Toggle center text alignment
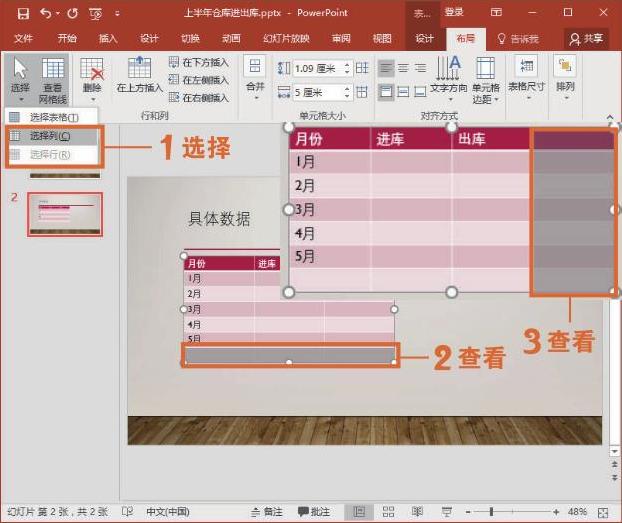Image resolution: width=622 pixels, height=523 pixels. tap(403, 68)
